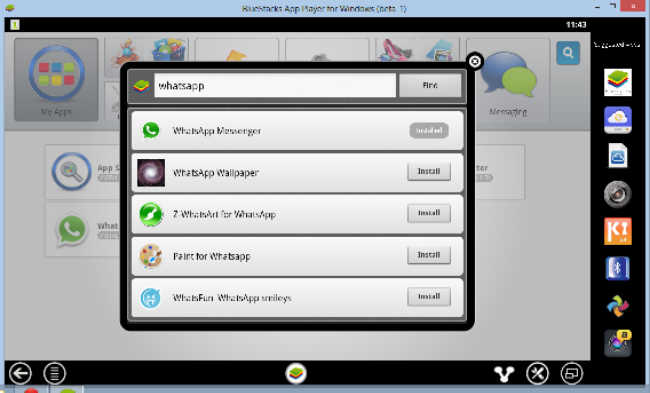Click the BlueStacks taskbar icon
The height and width of the screenshot is (393, 650).
[67, 391]
